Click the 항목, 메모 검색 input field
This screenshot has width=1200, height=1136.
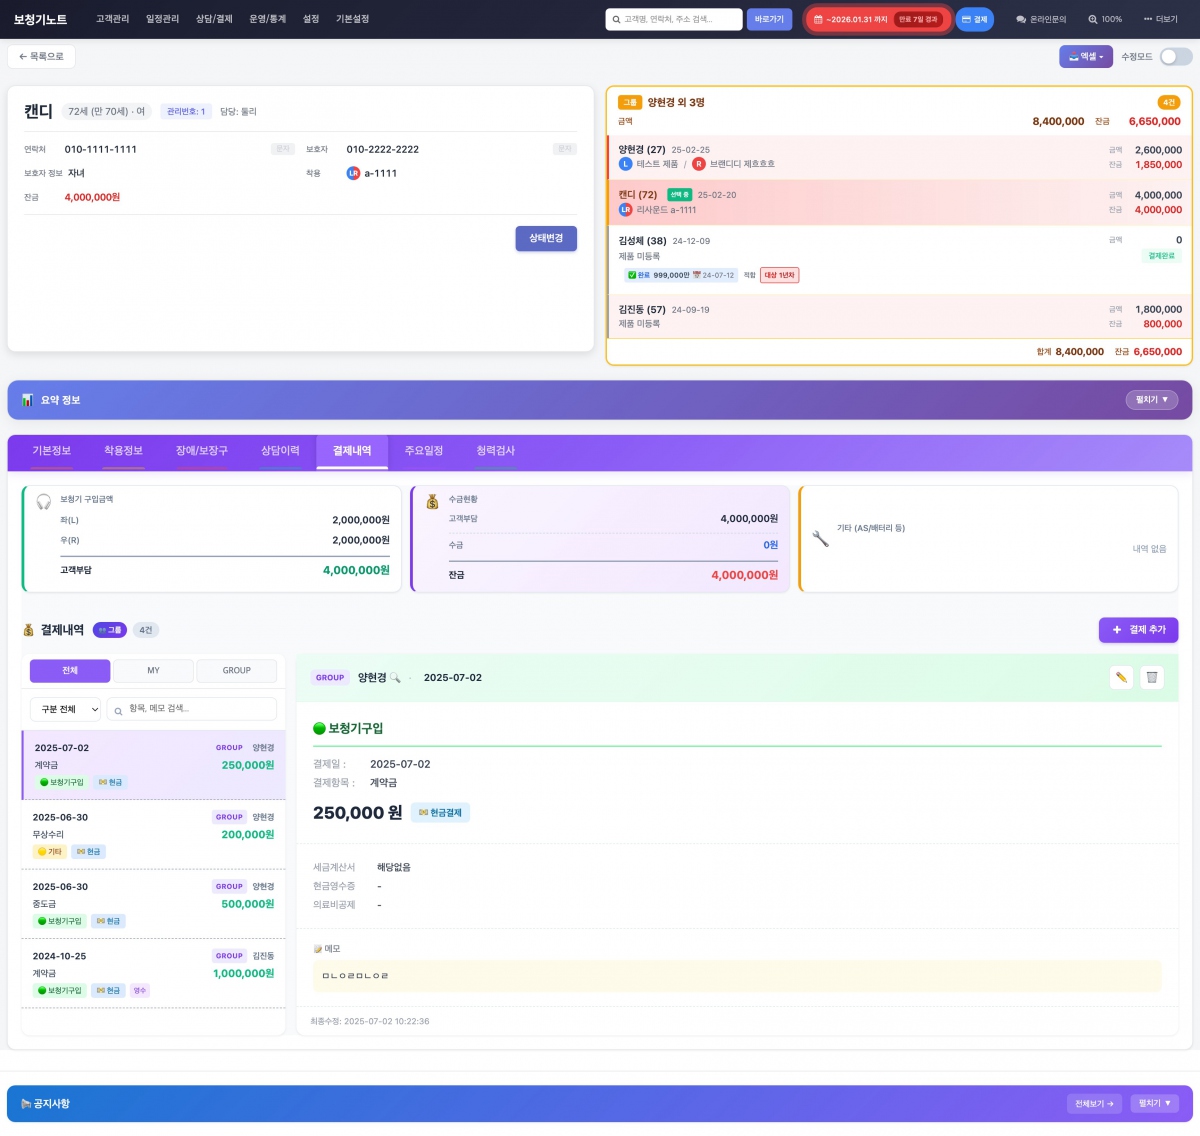tap(192, 709)
